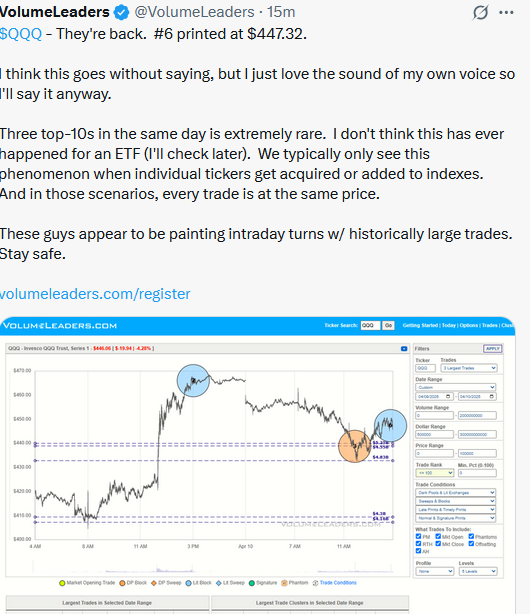Go to the Getting Started menu item

420,325
